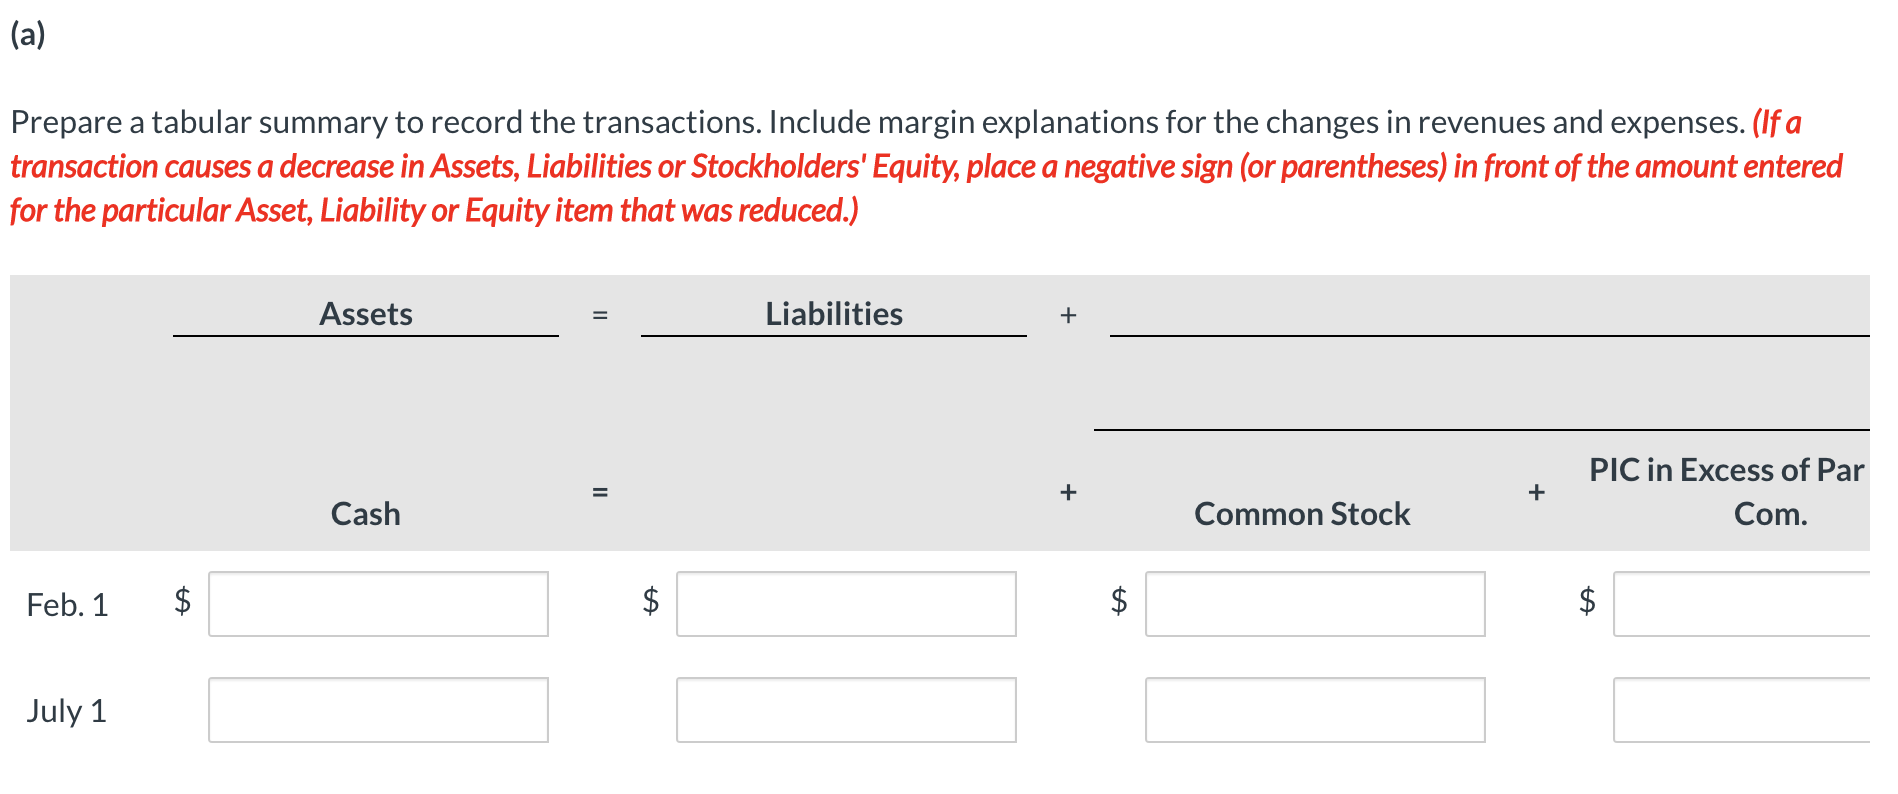Viewport: 1898px width, 794px height.
Task: Select the Common Stock column label
Action: click(x=1302, y=514)
